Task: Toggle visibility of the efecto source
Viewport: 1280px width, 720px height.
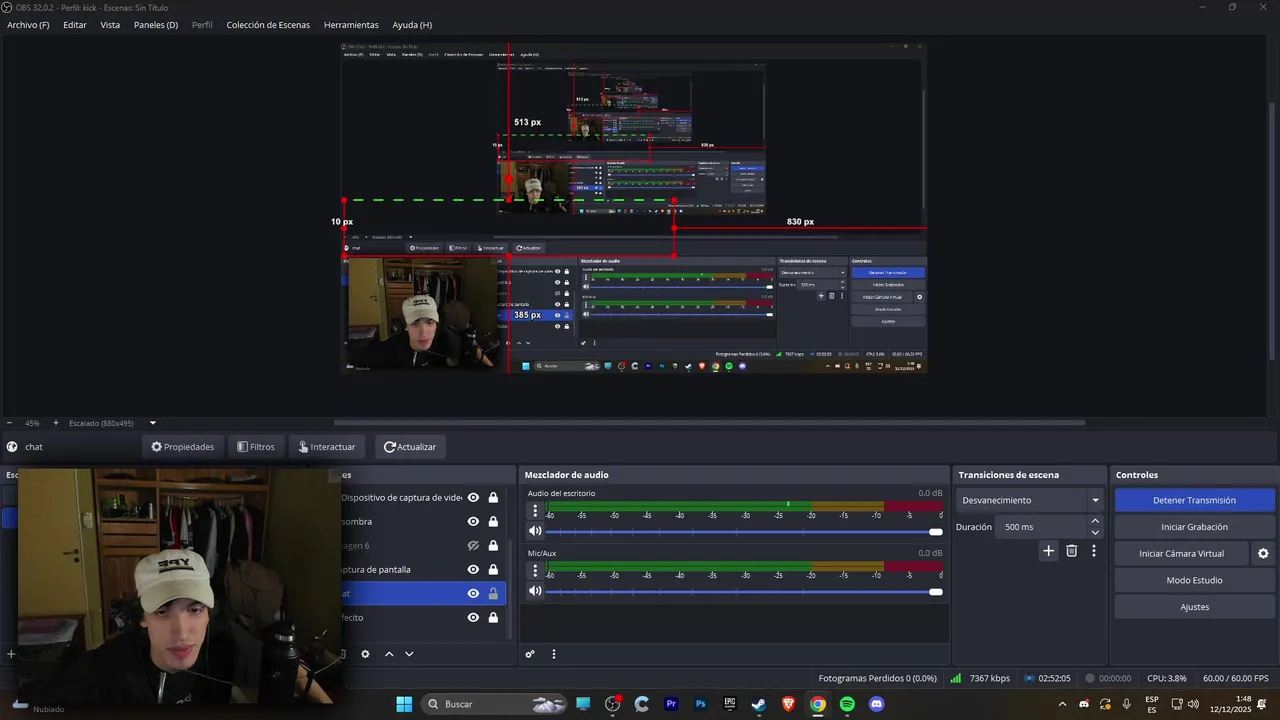Action: pos(473,617)
